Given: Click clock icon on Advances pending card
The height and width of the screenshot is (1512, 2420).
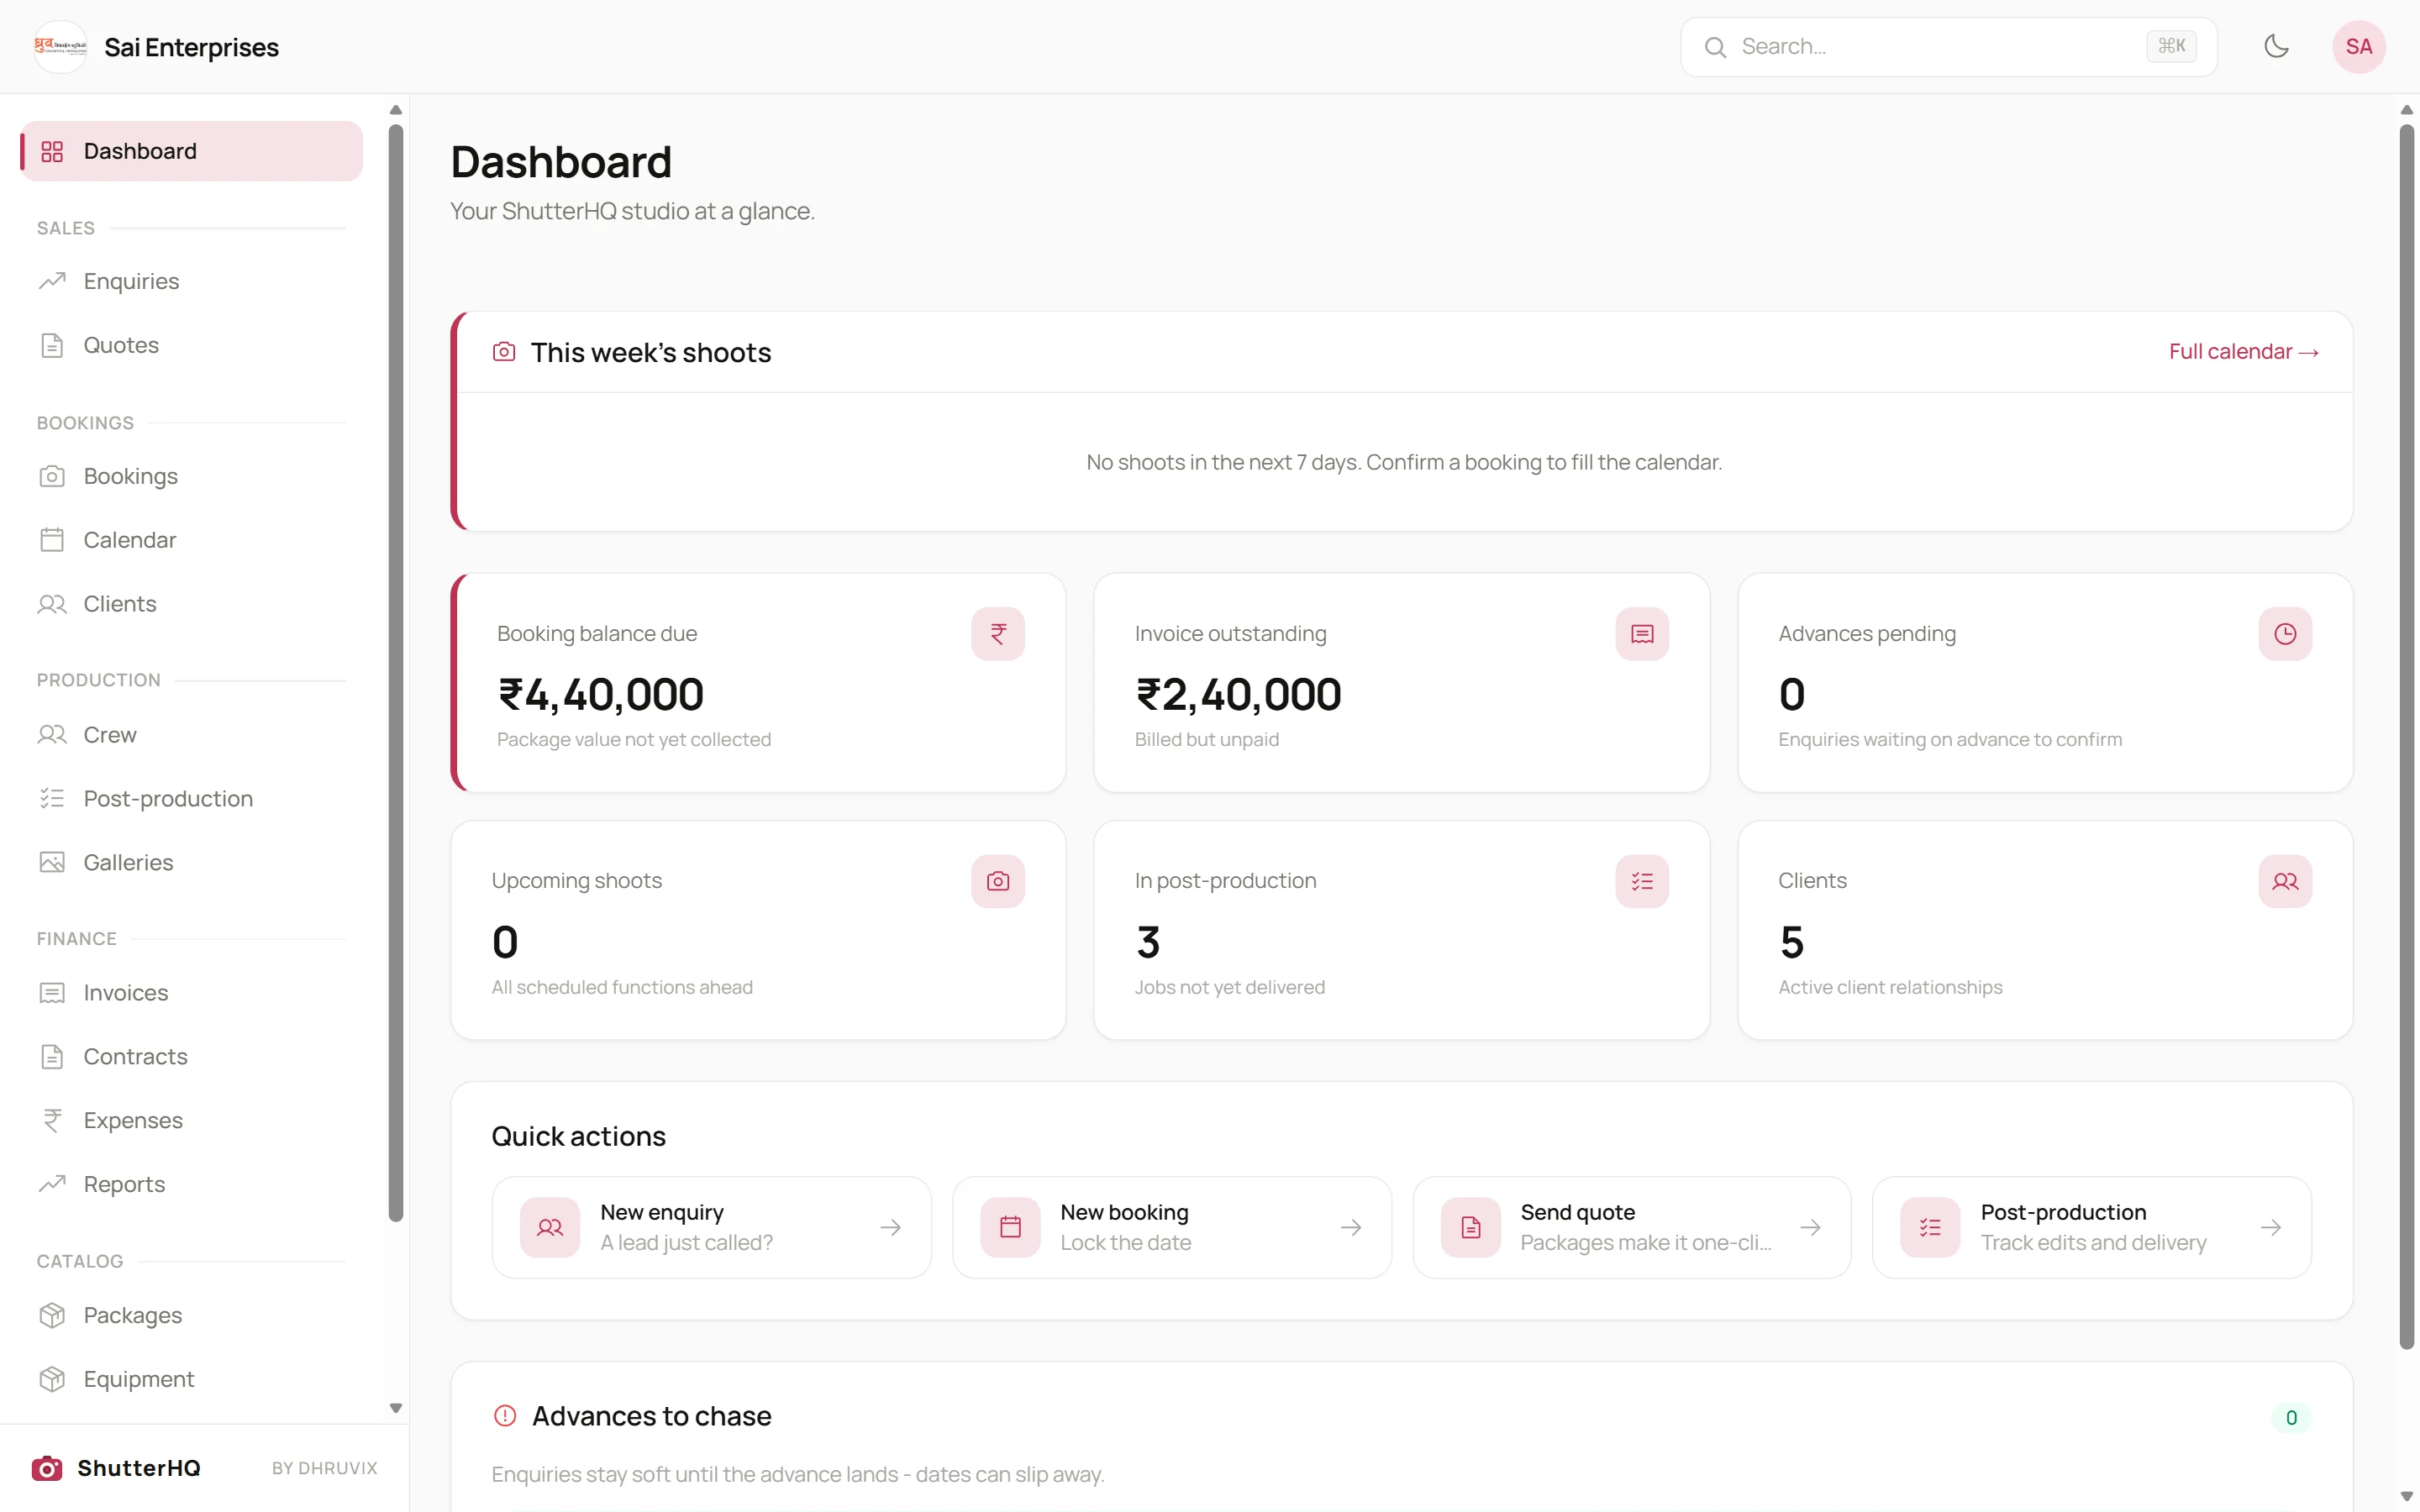Looking at the screenshot, I should (x=2284, y=634).
